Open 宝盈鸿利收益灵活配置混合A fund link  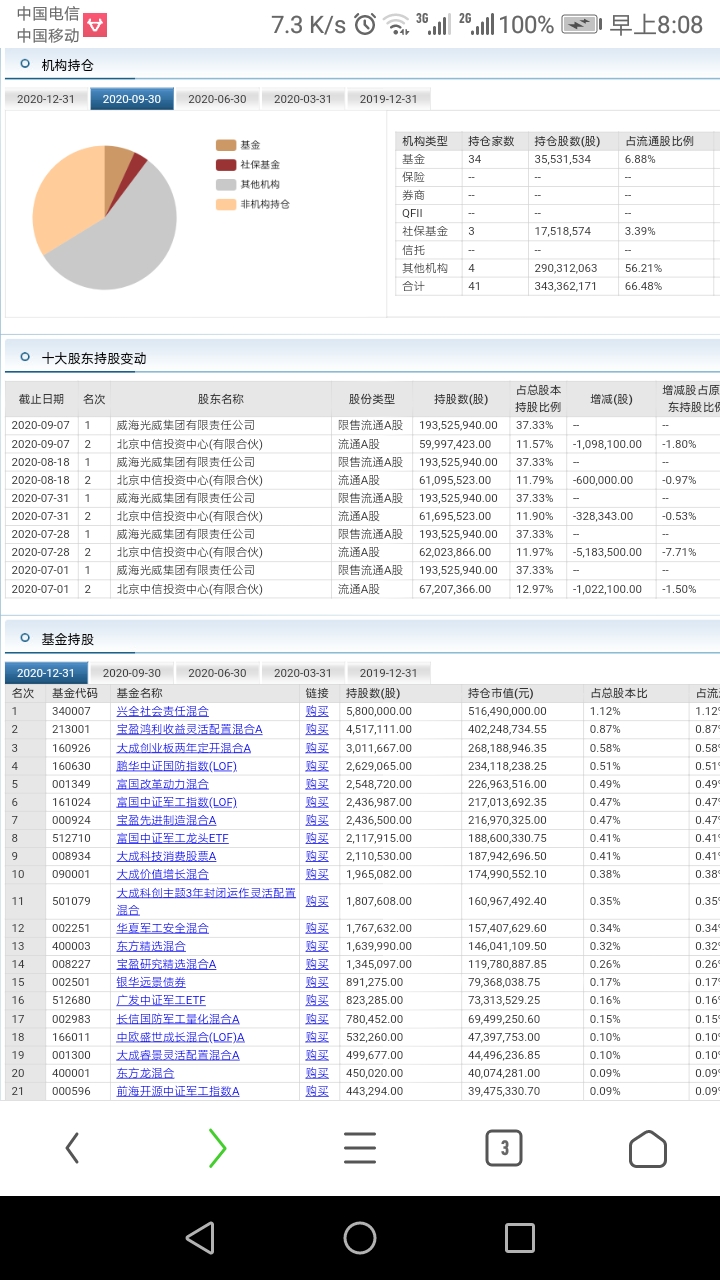[x=189, y=729]
